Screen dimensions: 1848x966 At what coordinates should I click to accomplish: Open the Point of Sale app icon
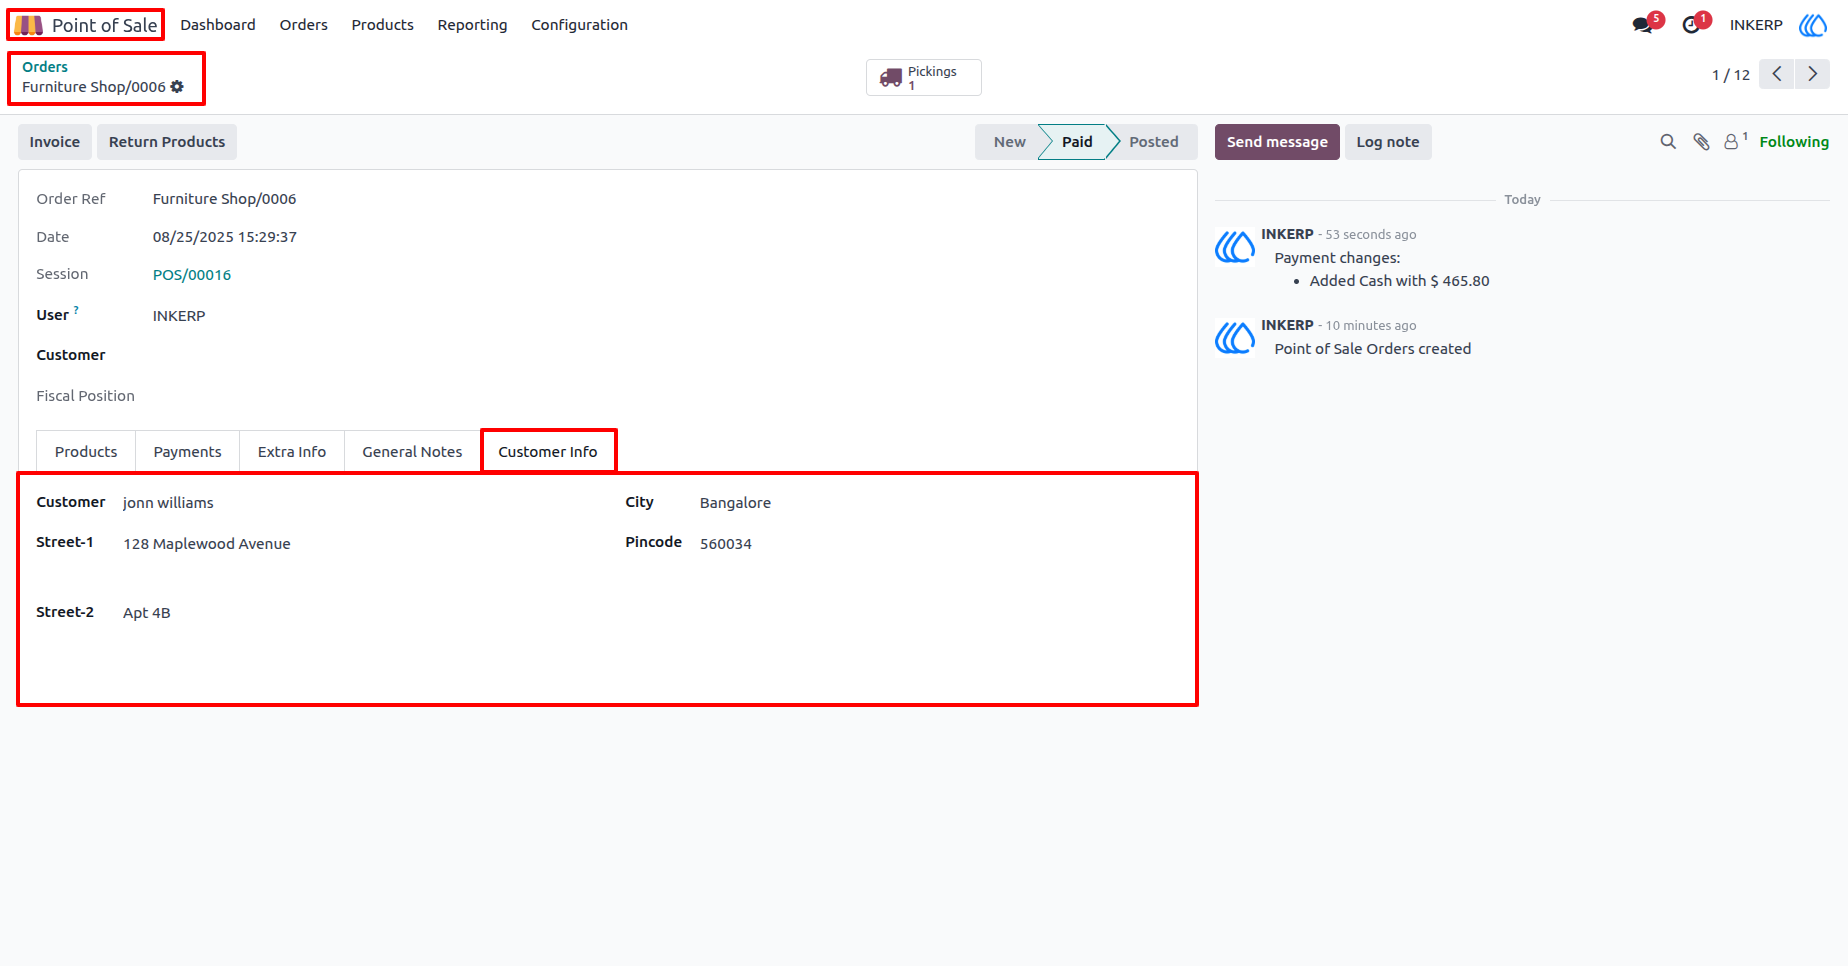tap(29, 25)
